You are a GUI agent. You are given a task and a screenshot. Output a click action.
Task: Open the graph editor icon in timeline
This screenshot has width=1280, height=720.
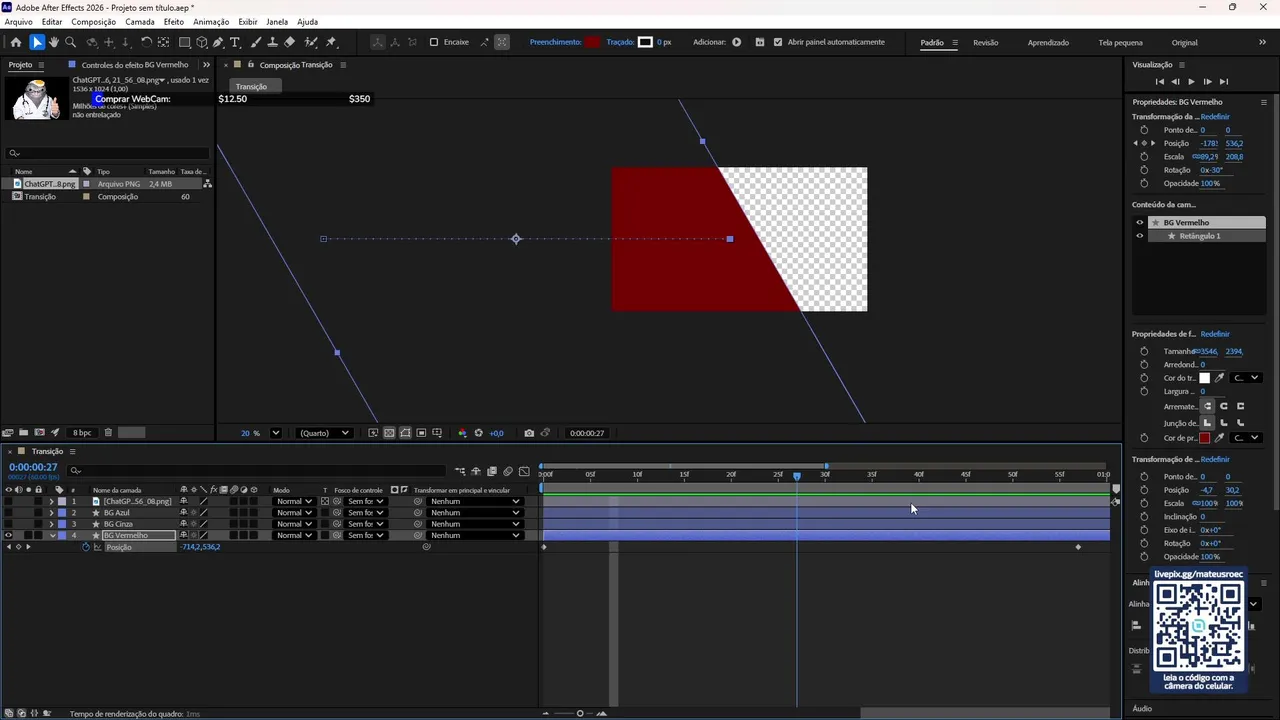pyautogui.click(x=524, y=471)
